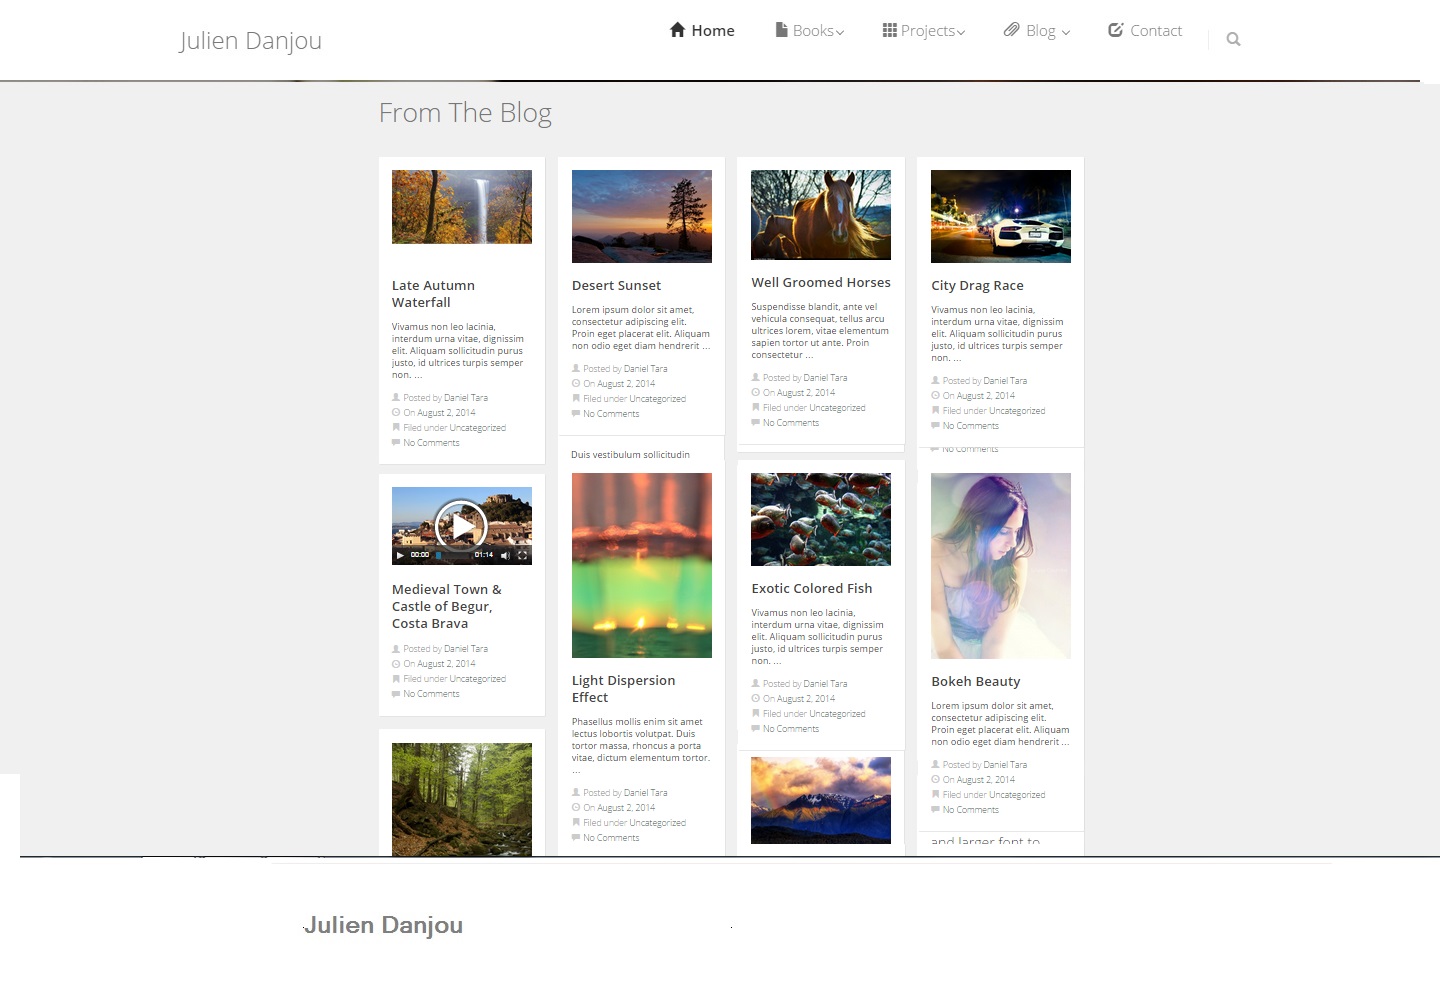Click the Julien Danjou name in the footer
Viewport: 1440px width, 988px height.
pyautogui.click(x=383, y=925)
